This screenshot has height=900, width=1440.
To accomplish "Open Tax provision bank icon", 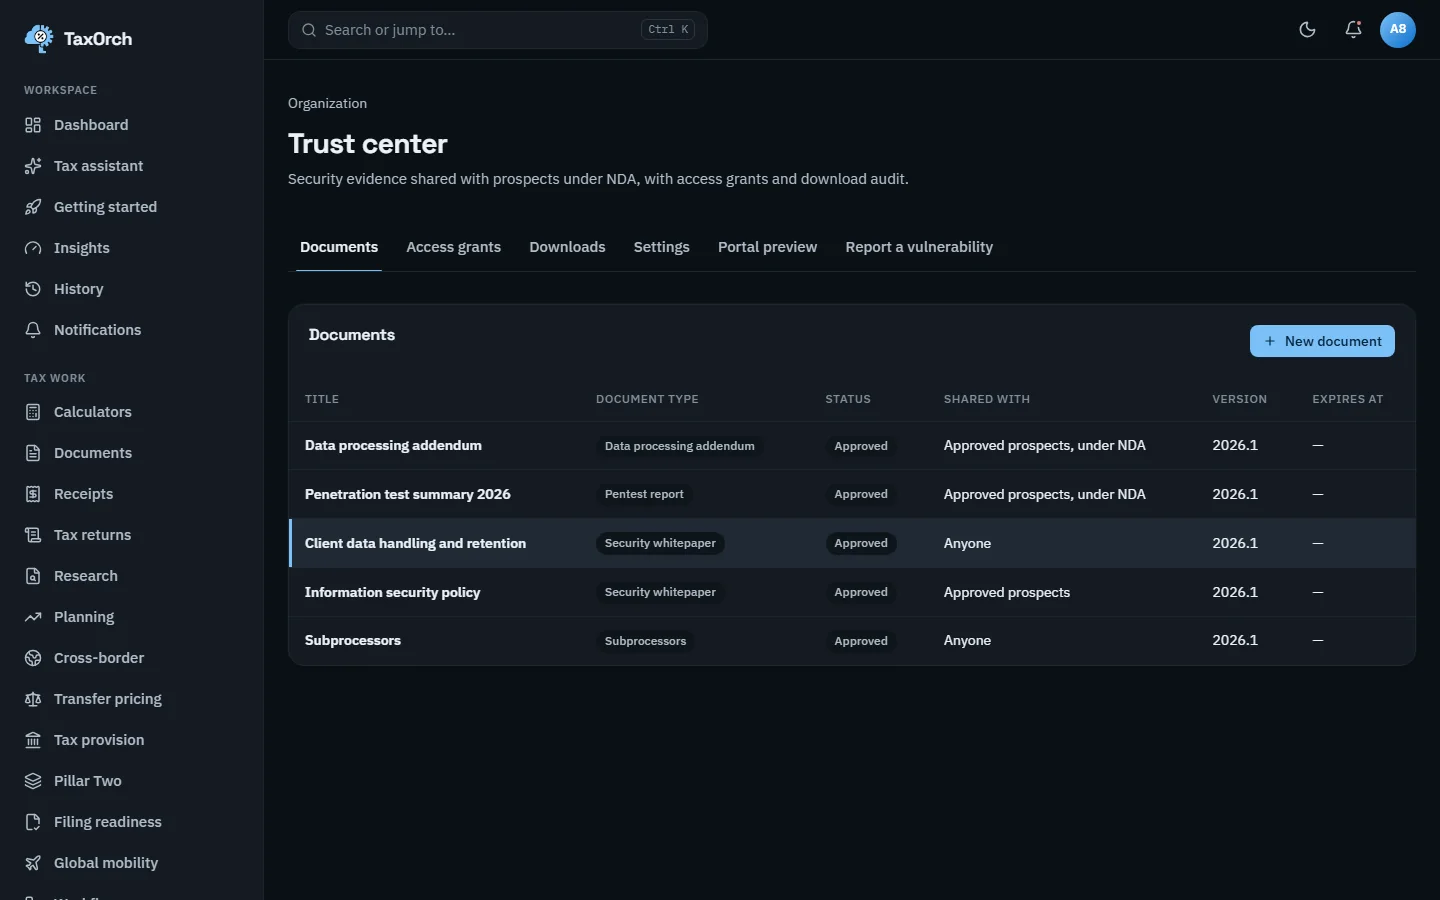I will [33, 740].
